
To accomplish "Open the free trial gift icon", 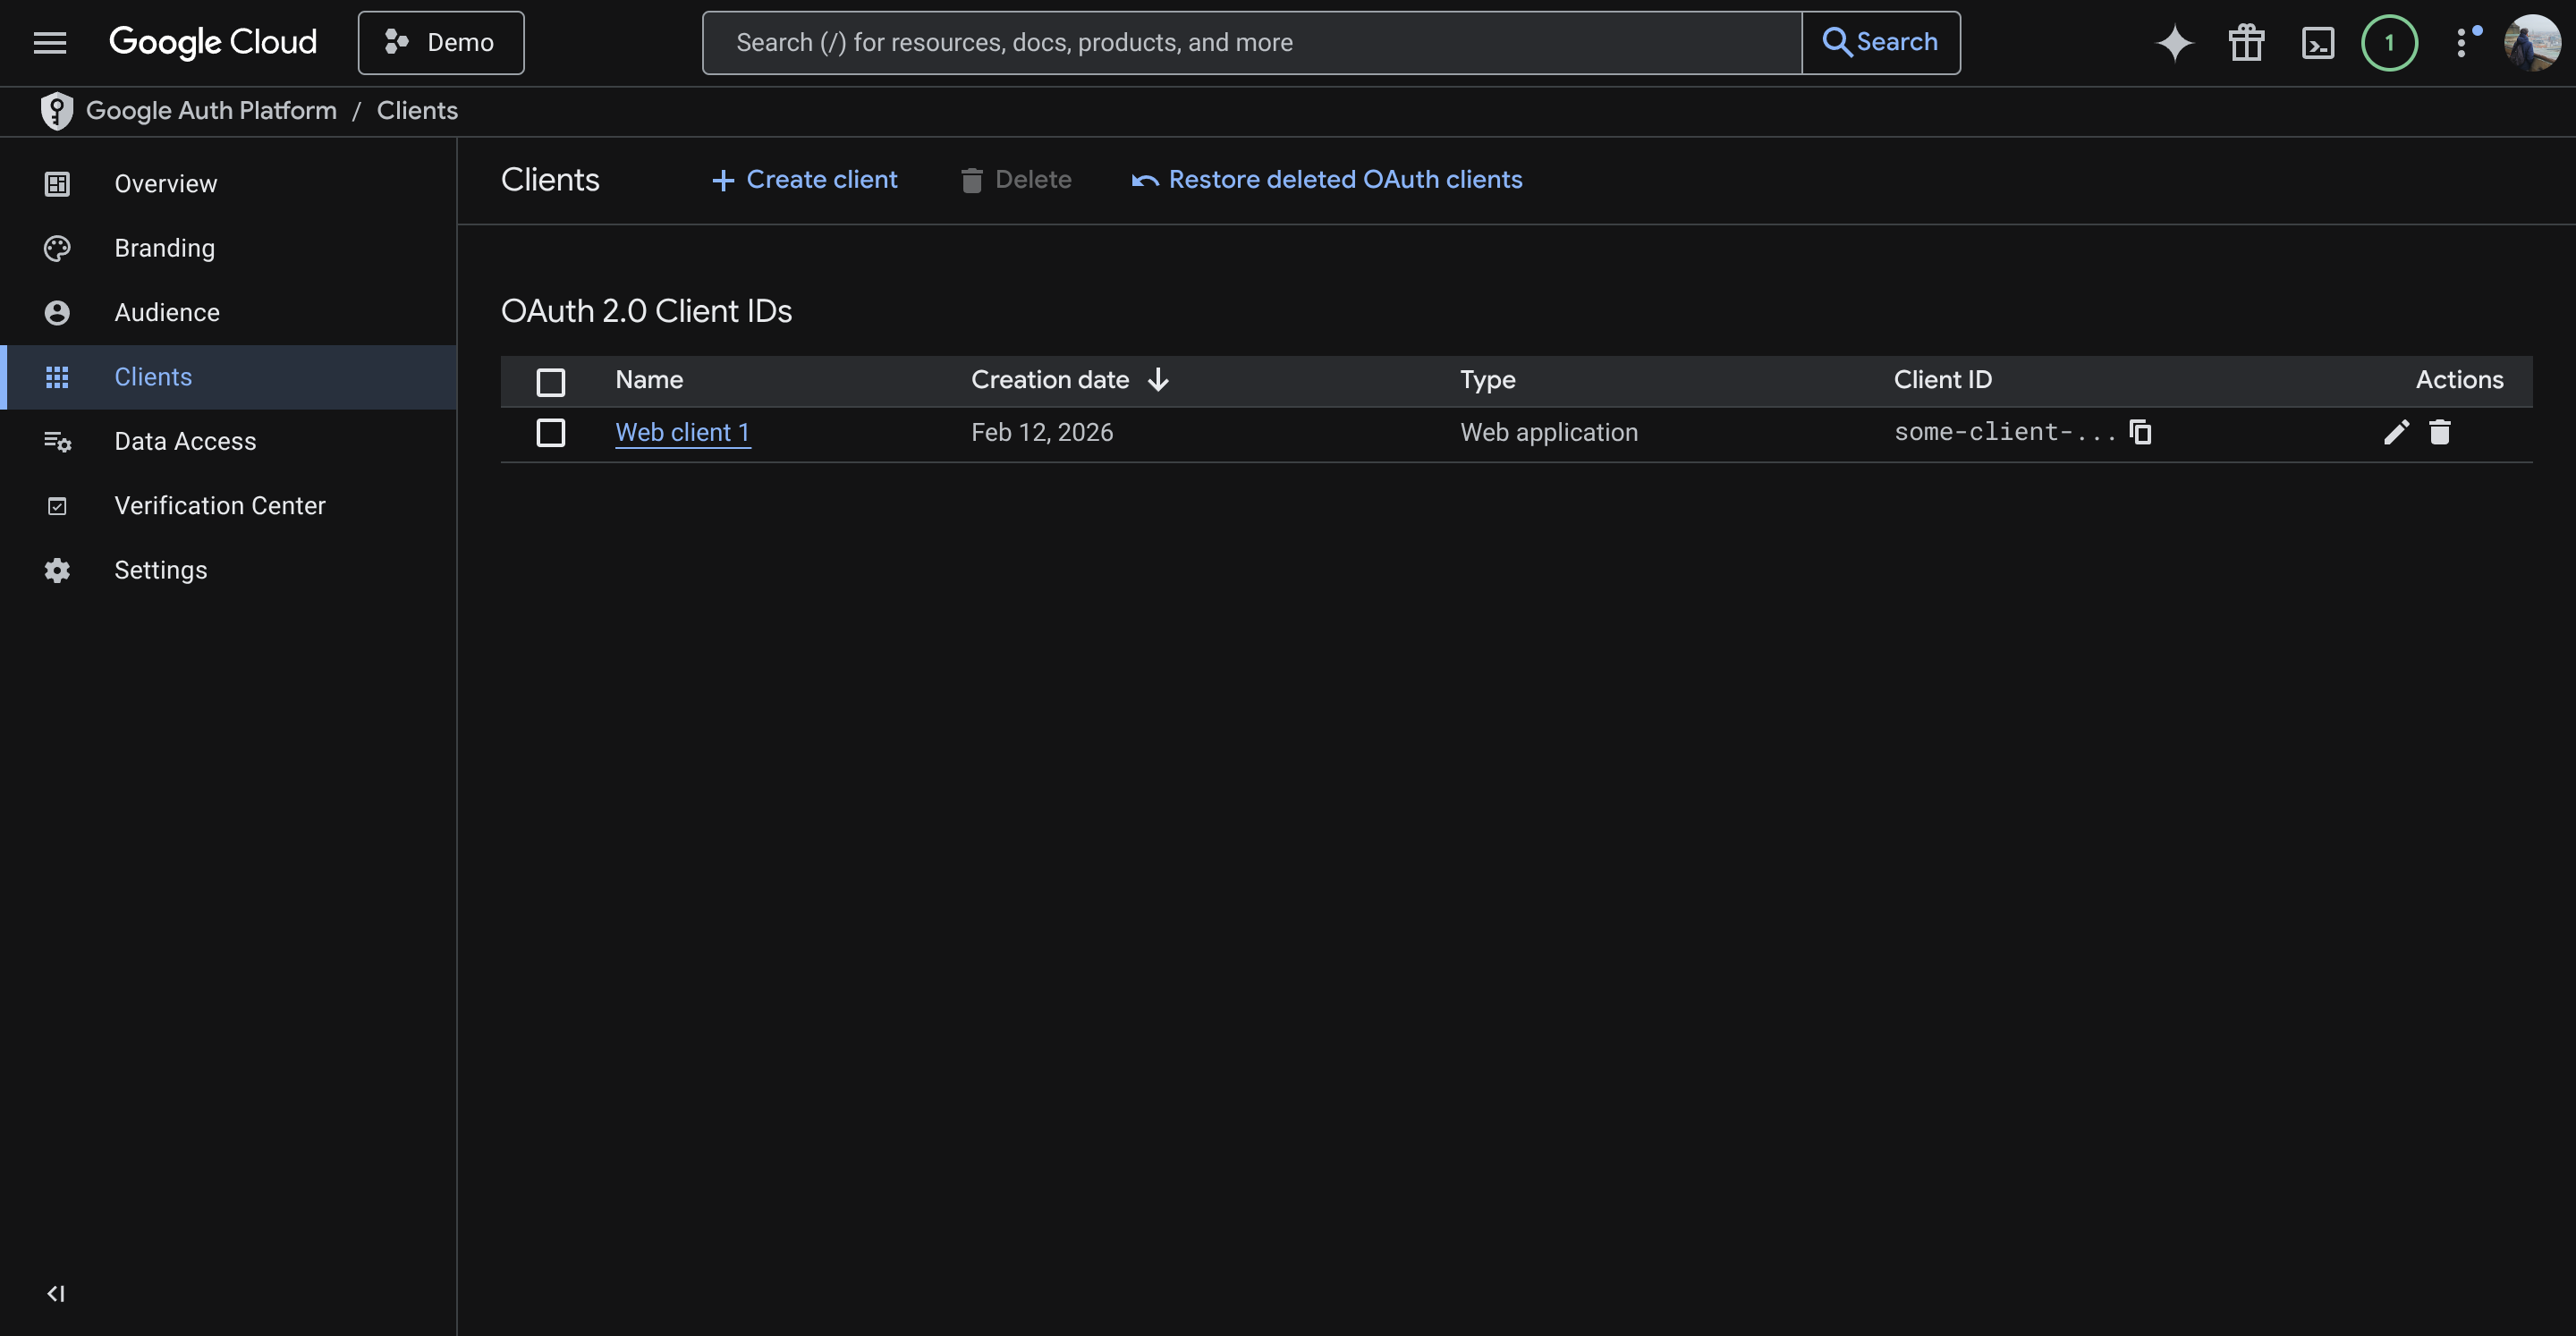I will tap(2246, 42).
